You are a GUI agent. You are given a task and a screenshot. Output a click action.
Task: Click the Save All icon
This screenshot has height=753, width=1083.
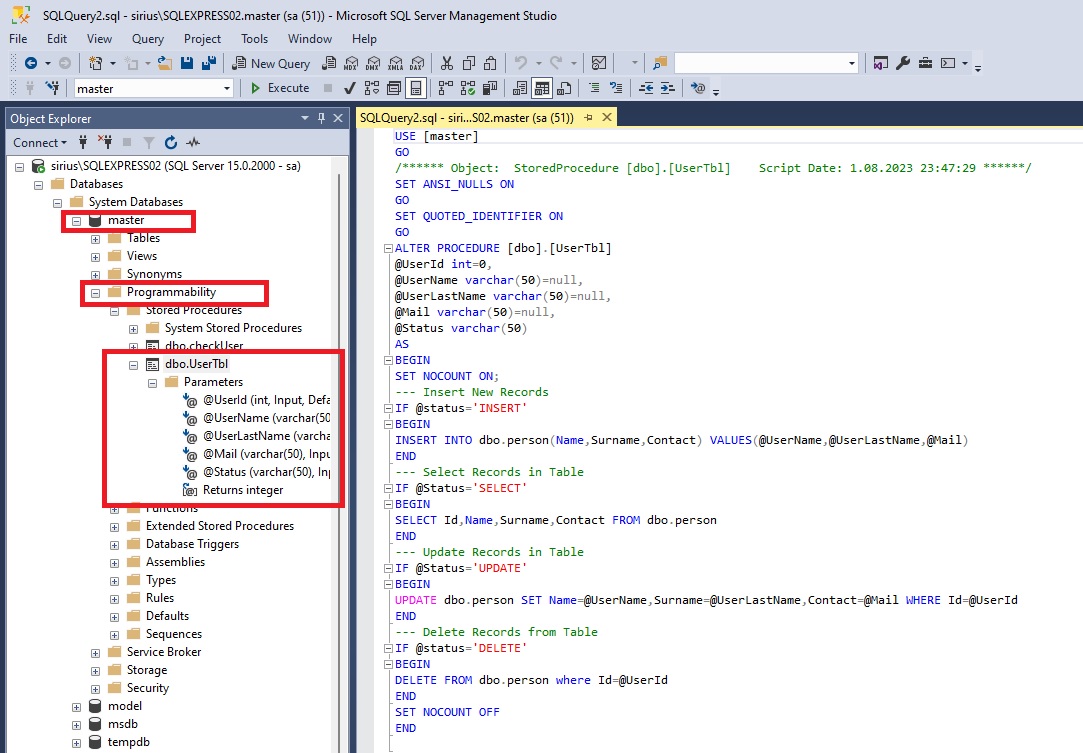pos(209,63)
